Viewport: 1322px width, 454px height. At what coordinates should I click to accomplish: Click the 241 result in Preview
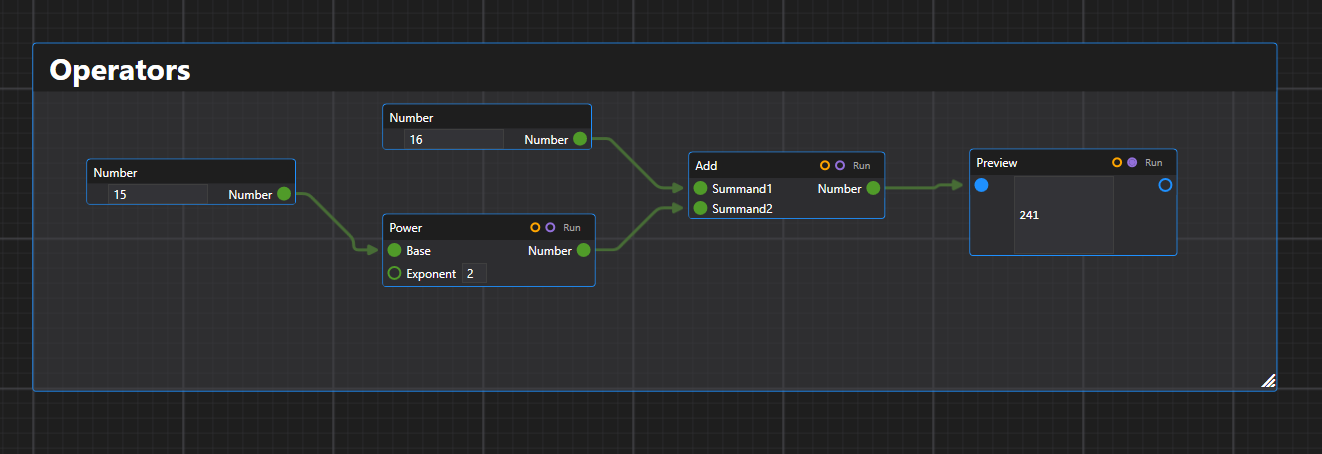[x=1030, y=215]
